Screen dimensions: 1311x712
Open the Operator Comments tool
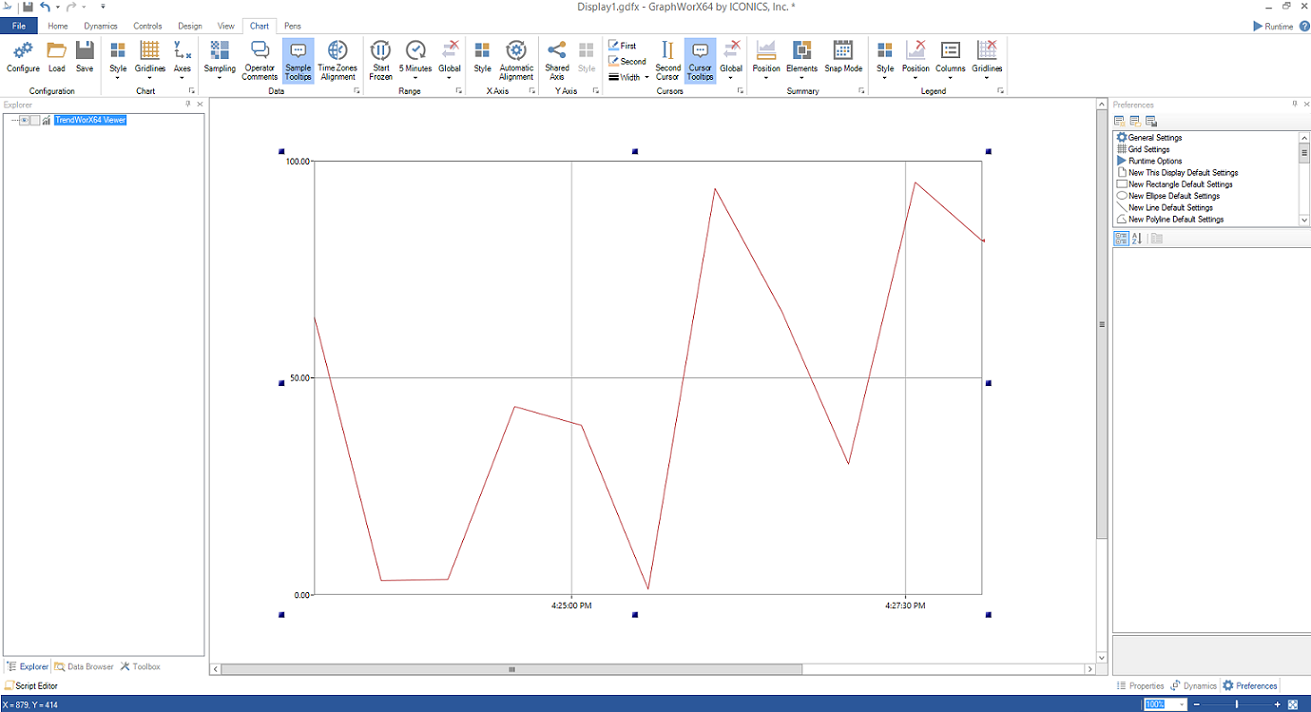click(260, 58)
